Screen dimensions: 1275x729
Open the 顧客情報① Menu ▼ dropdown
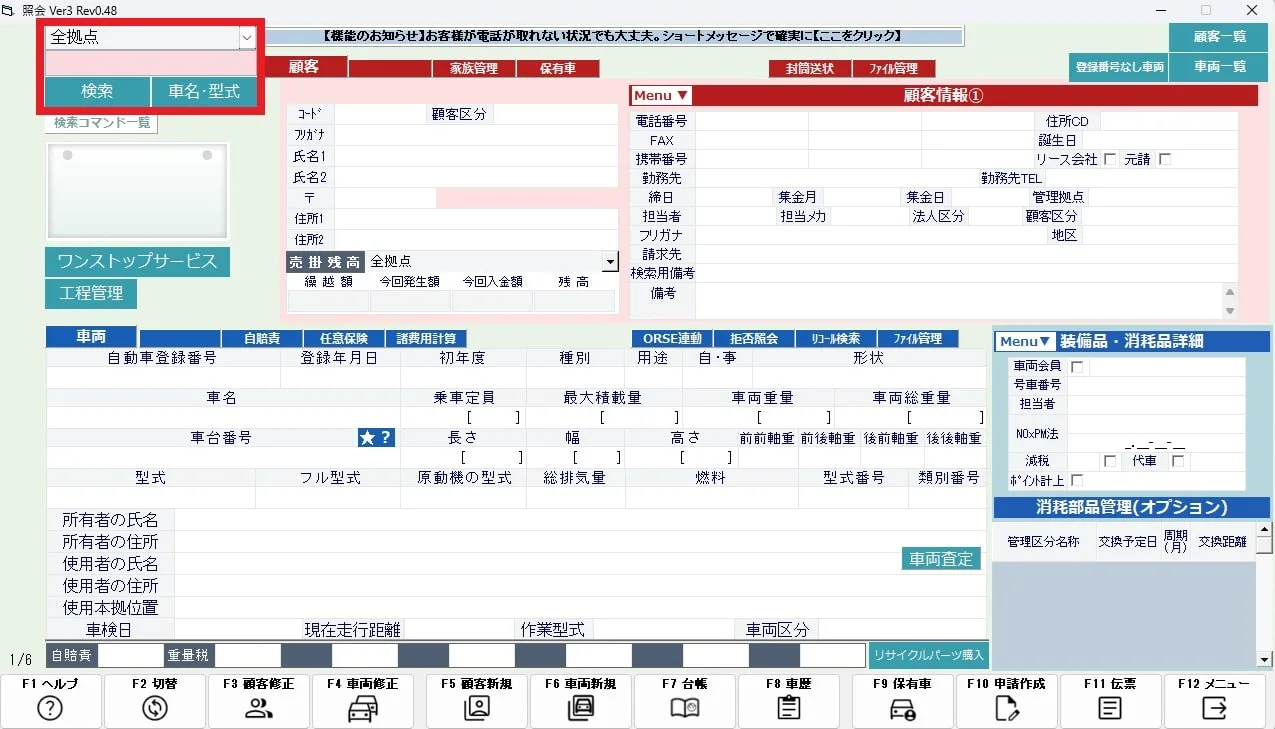(x=661, y=96)
